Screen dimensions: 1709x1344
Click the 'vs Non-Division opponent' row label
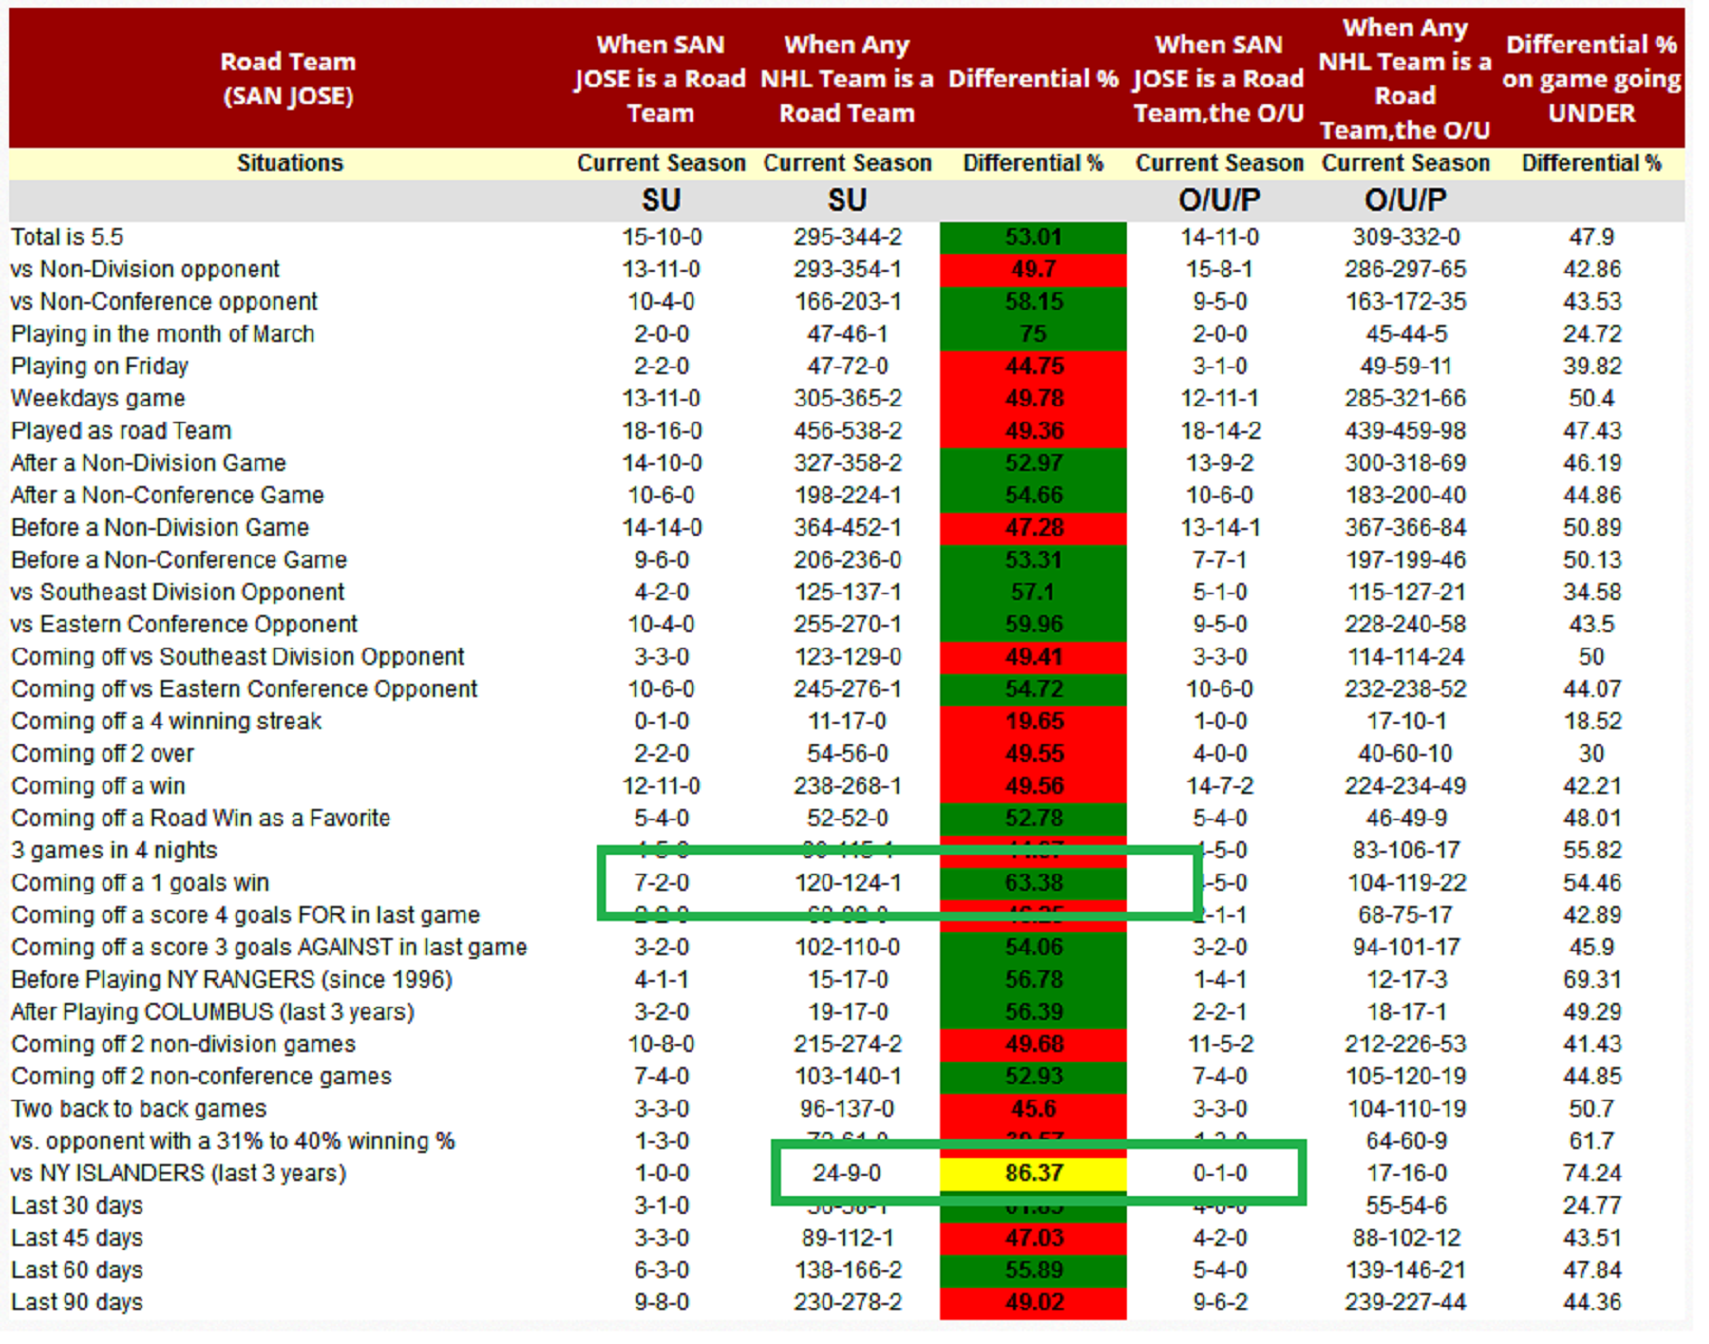145,269
